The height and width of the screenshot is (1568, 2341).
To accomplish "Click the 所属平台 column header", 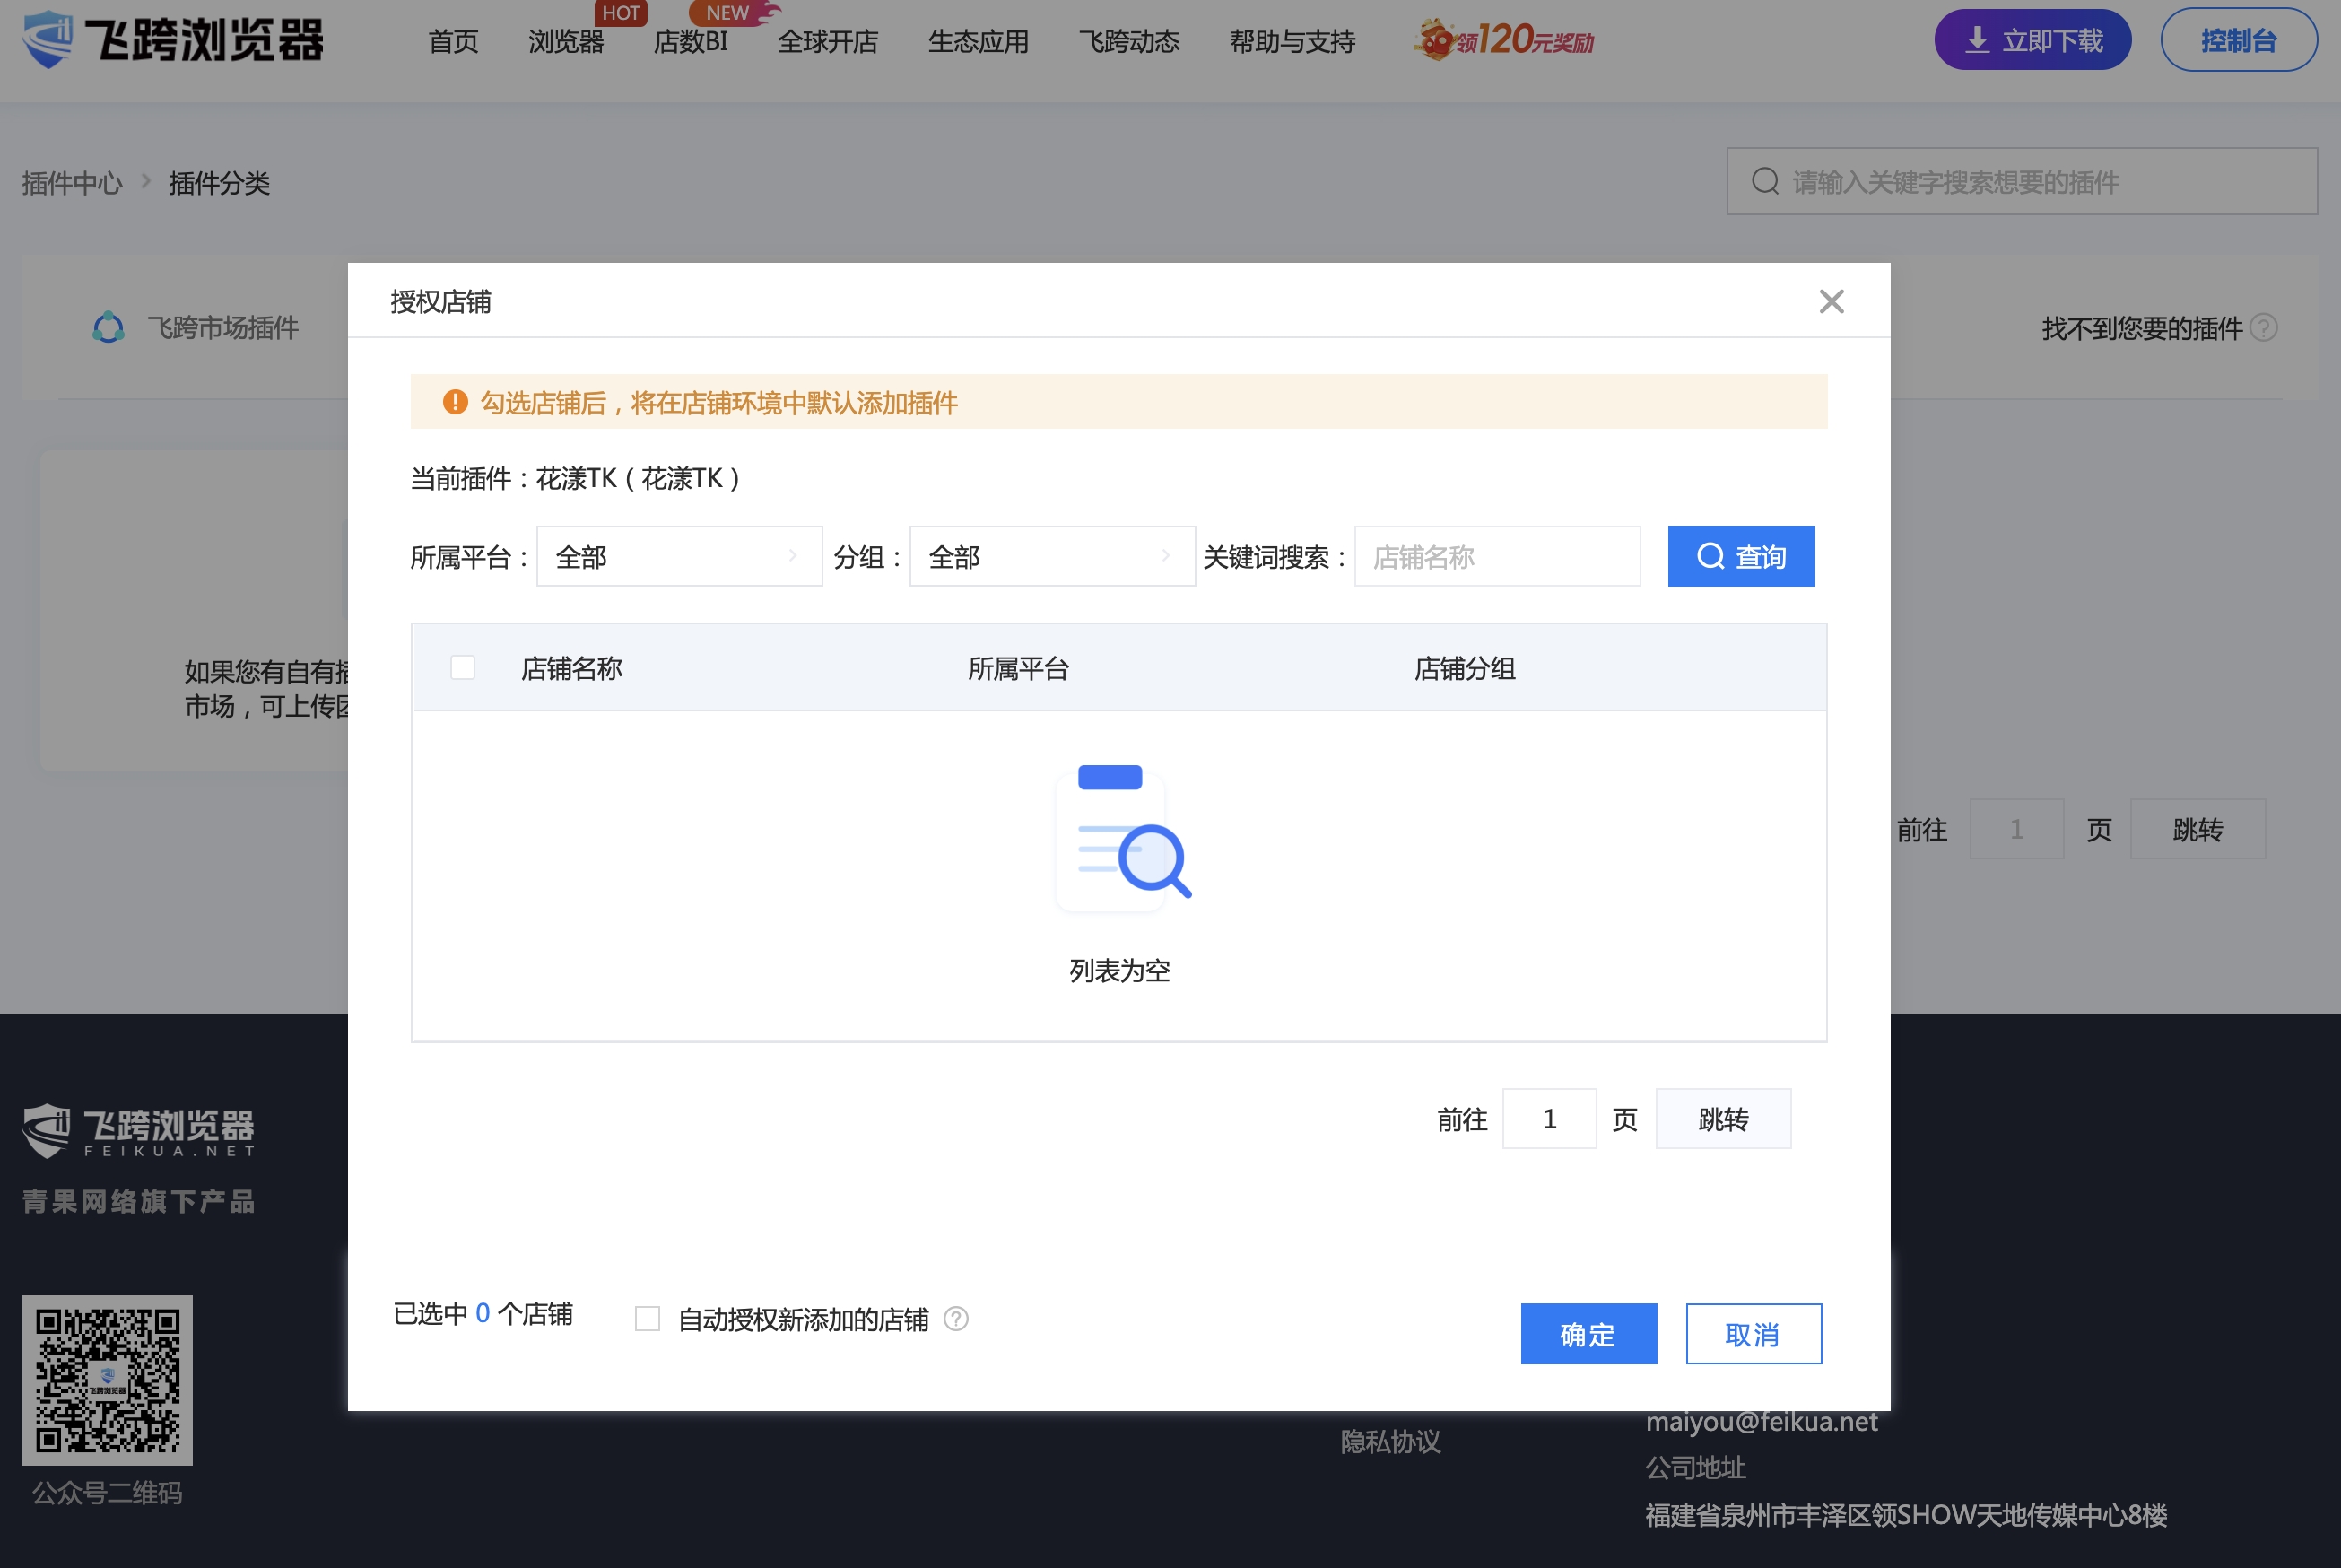I will (1018, 668).
